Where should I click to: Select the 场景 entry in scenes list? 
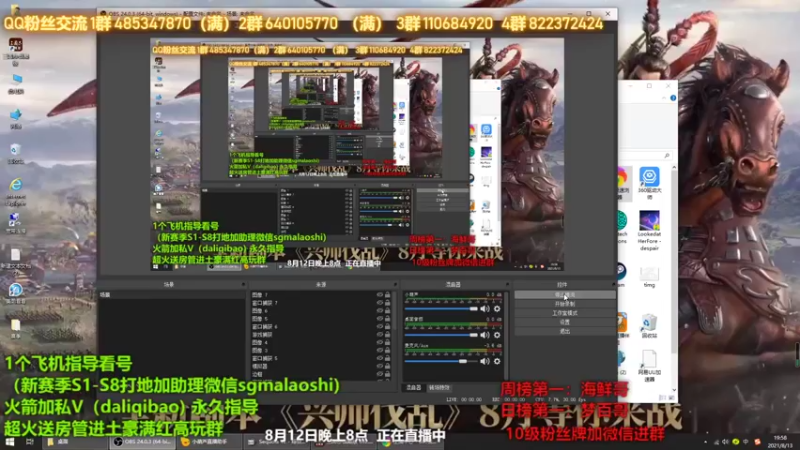pyautogui.click(x=171, y=295)
